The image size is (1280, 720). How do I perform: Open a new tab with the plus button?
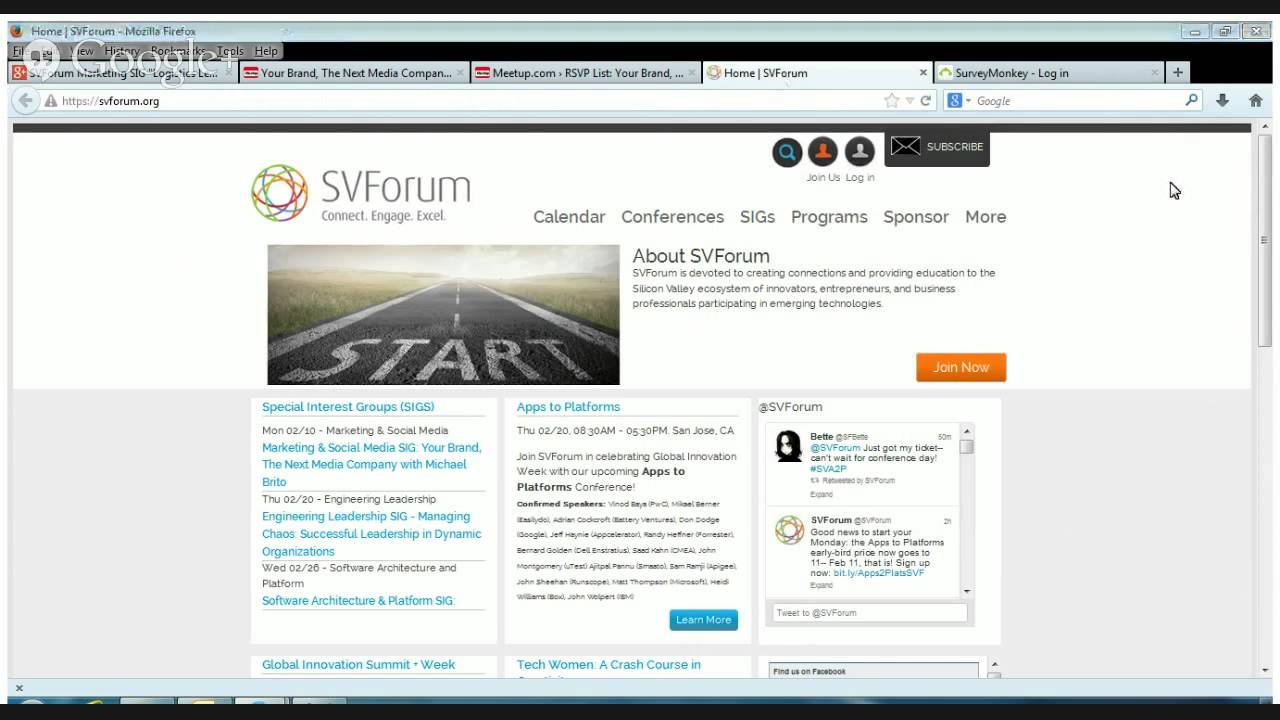click(x=1178, y=72)
